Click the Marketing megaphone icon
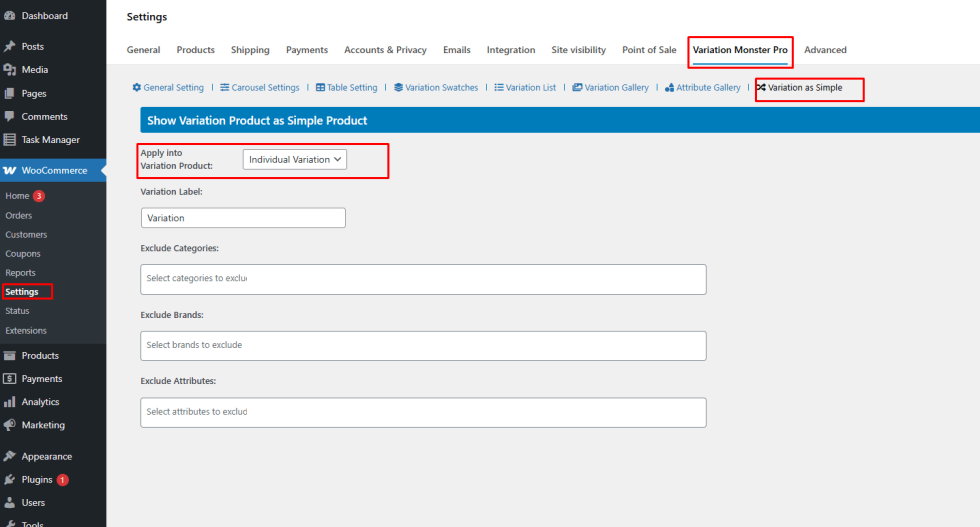 pos(9,425)
